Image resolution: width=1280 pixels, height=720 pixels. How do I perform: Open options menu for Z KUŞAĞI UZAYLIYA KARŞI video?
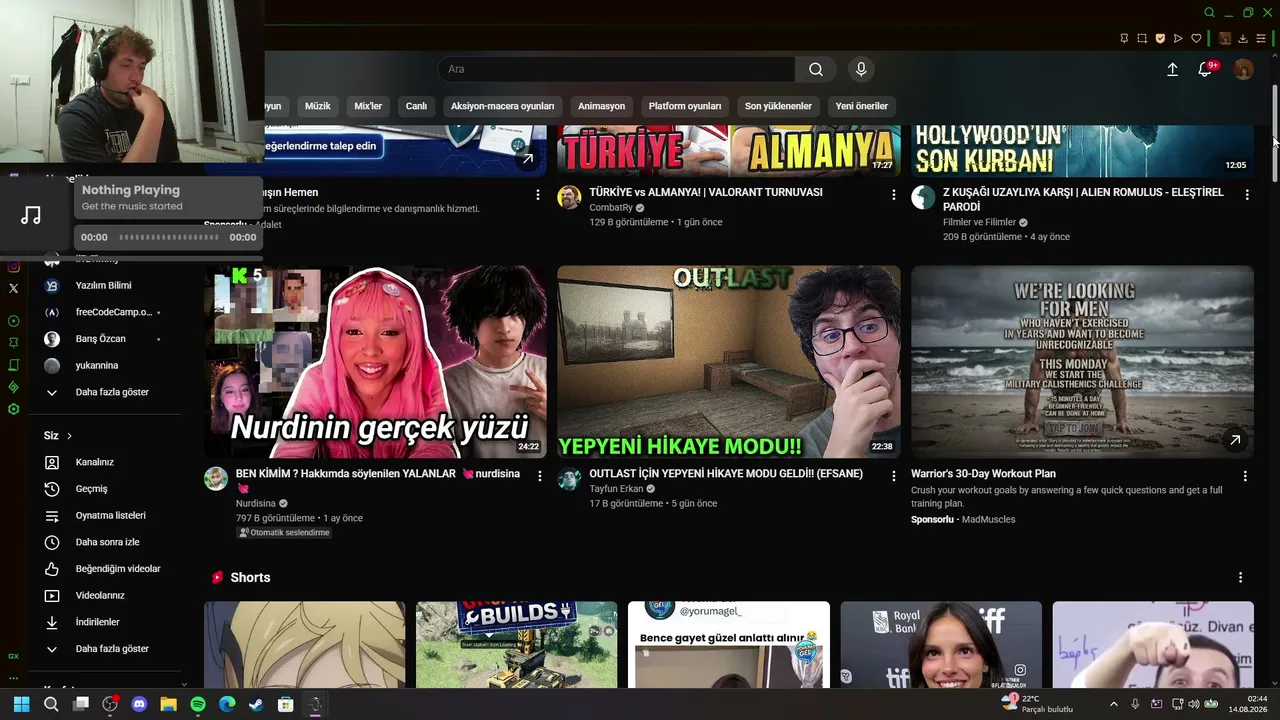pos(1247,195)
